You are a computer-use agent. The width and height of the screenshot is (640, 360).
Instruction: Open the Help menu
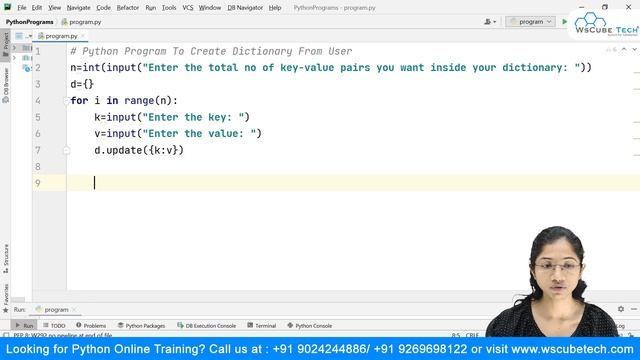(275, 7)
